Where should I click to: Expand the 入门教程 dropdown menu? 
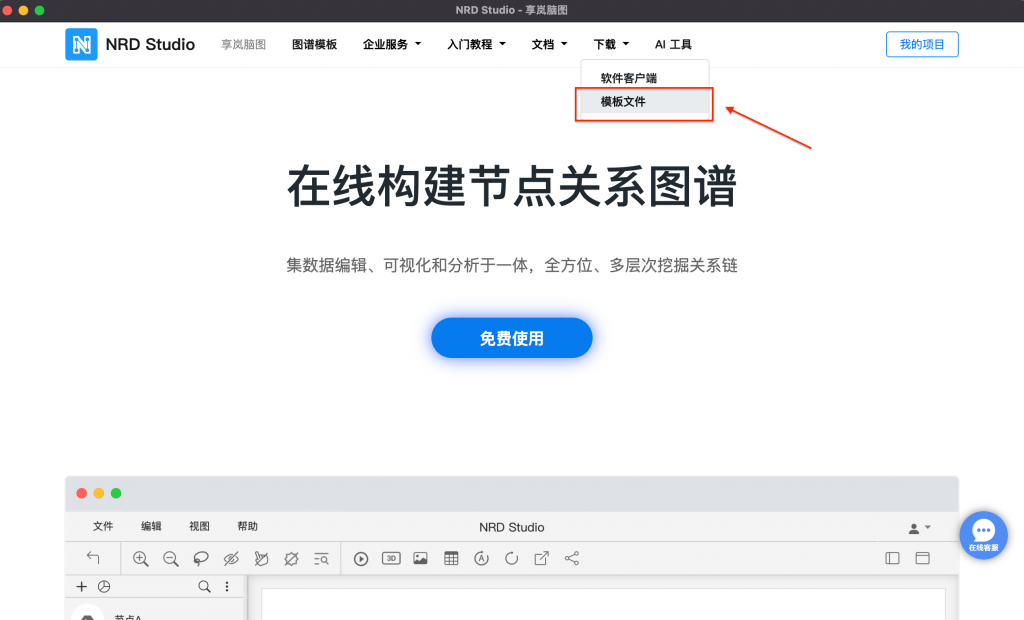[476, 44]
